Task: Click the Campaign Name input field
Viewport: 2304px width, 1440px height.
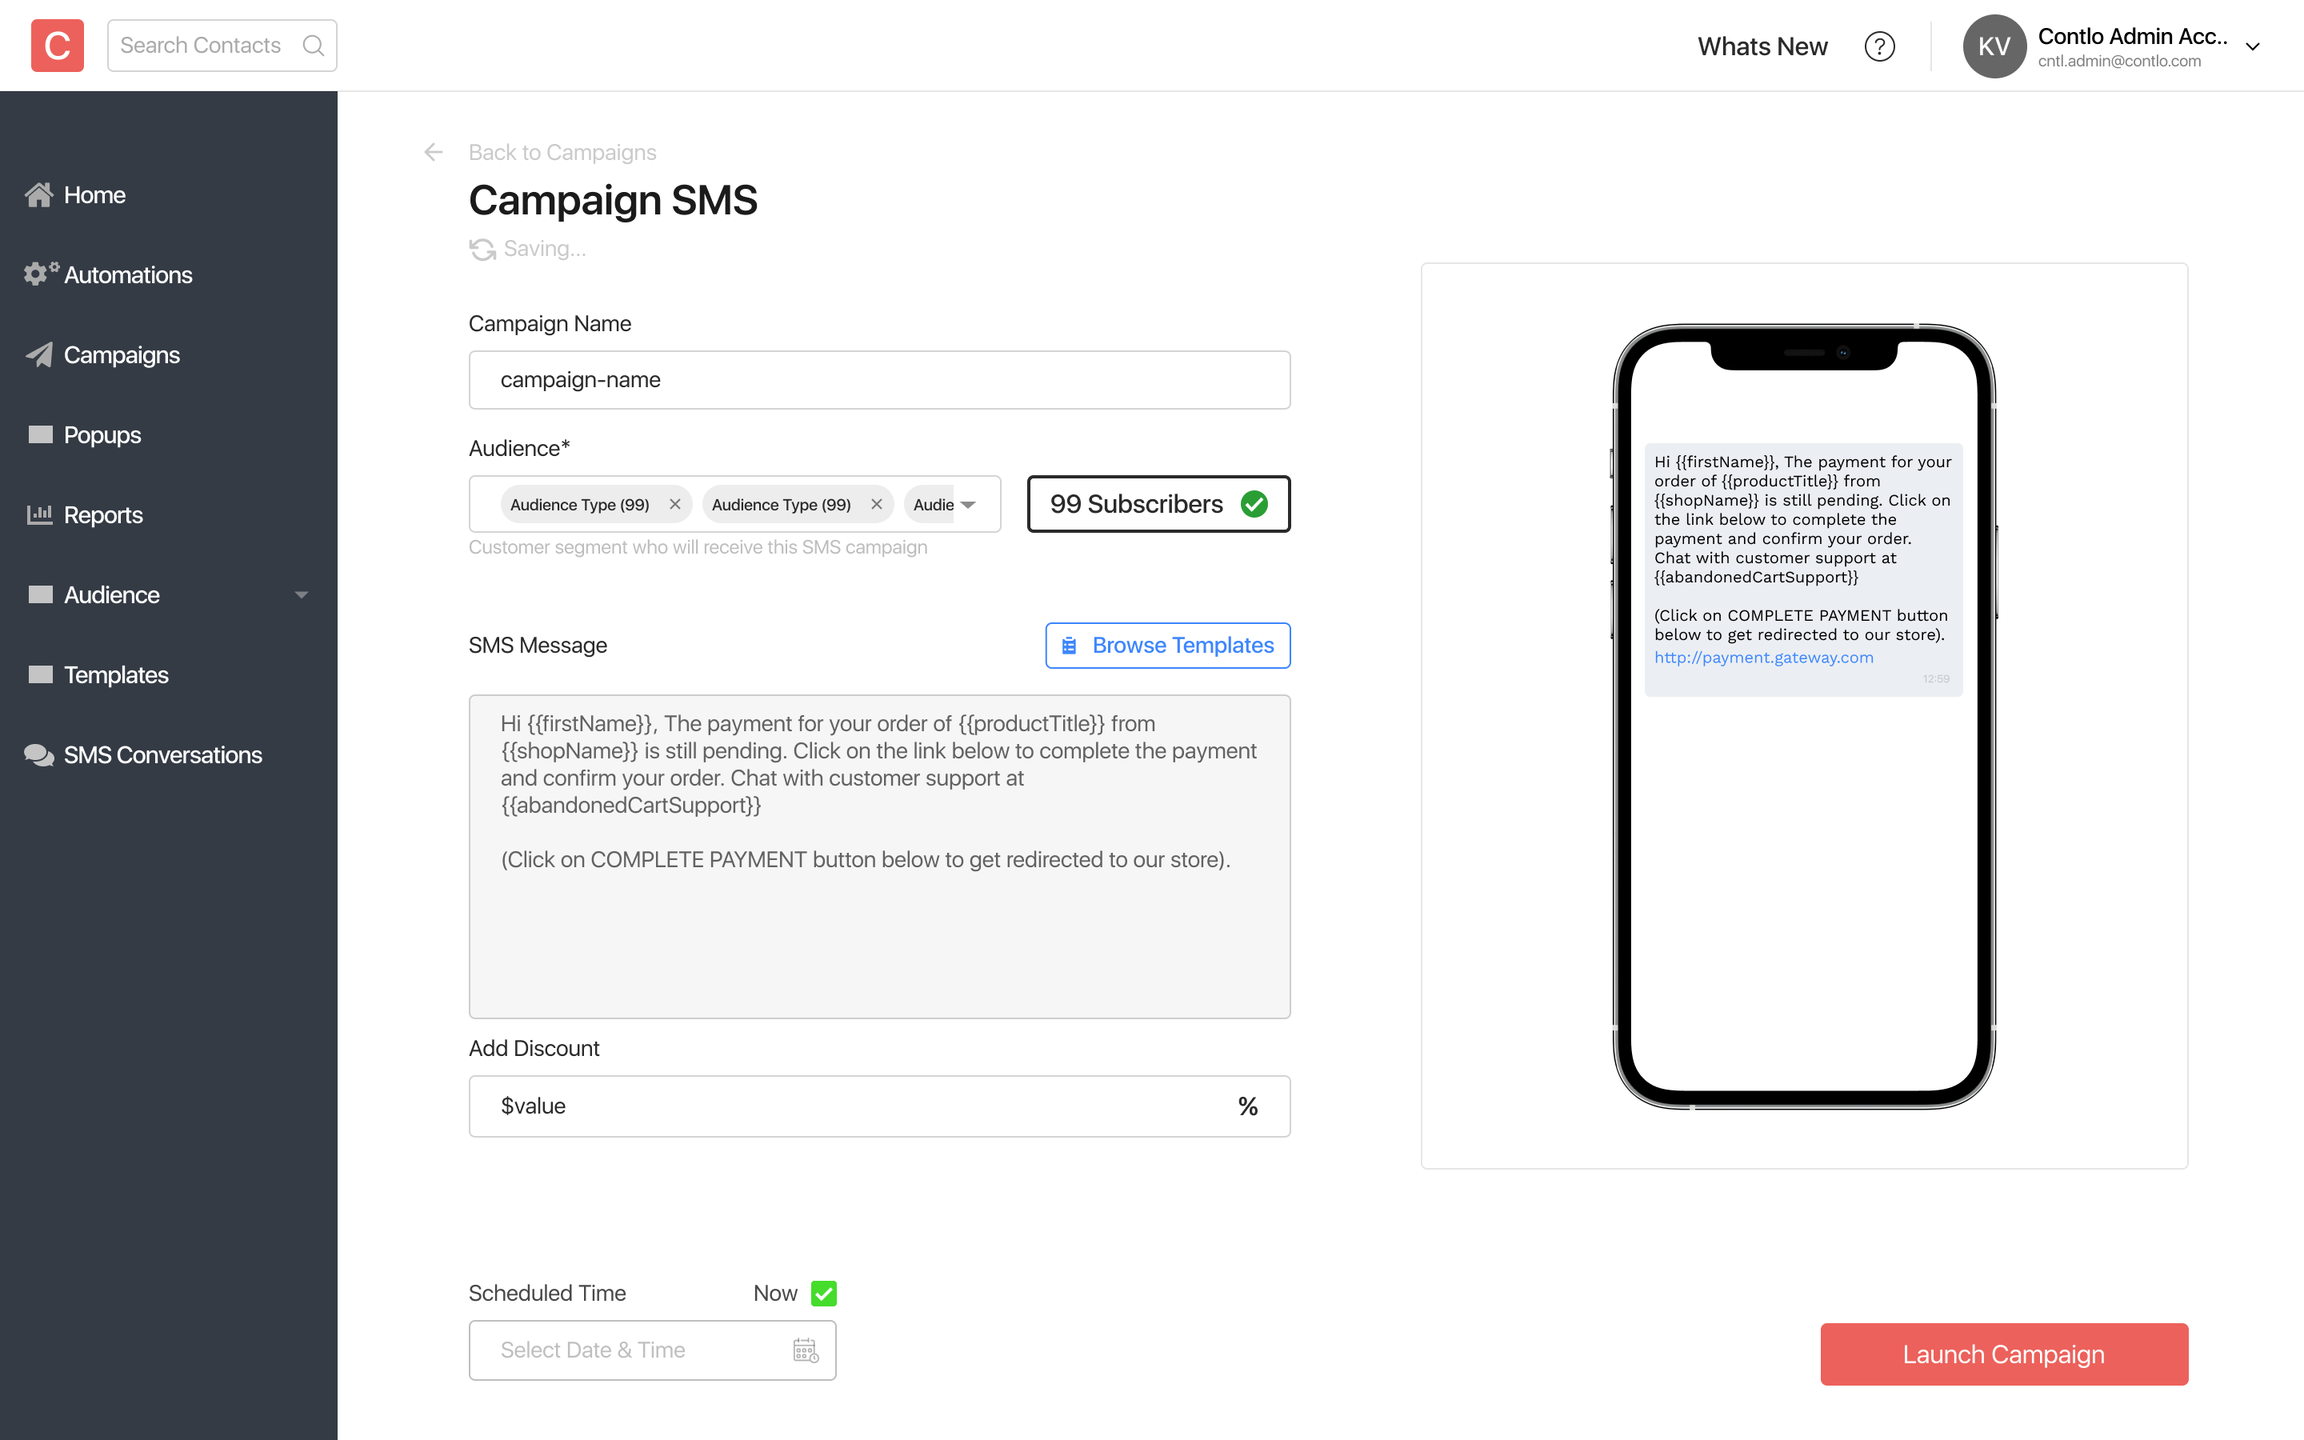Action: 879,380
